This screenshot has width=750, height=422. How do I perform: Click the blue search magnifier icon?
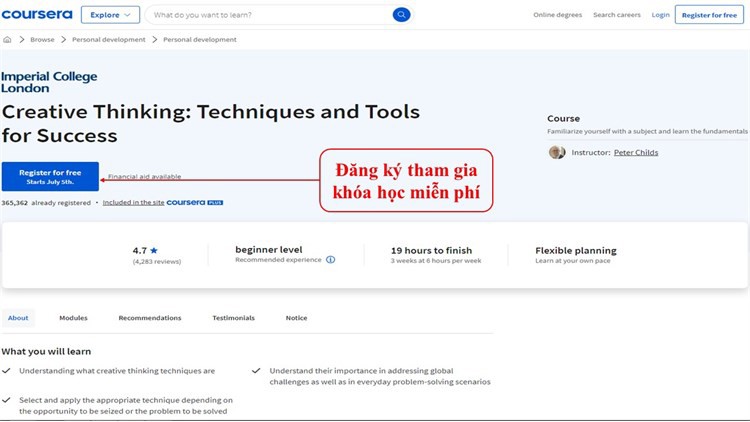pos(401,15)
